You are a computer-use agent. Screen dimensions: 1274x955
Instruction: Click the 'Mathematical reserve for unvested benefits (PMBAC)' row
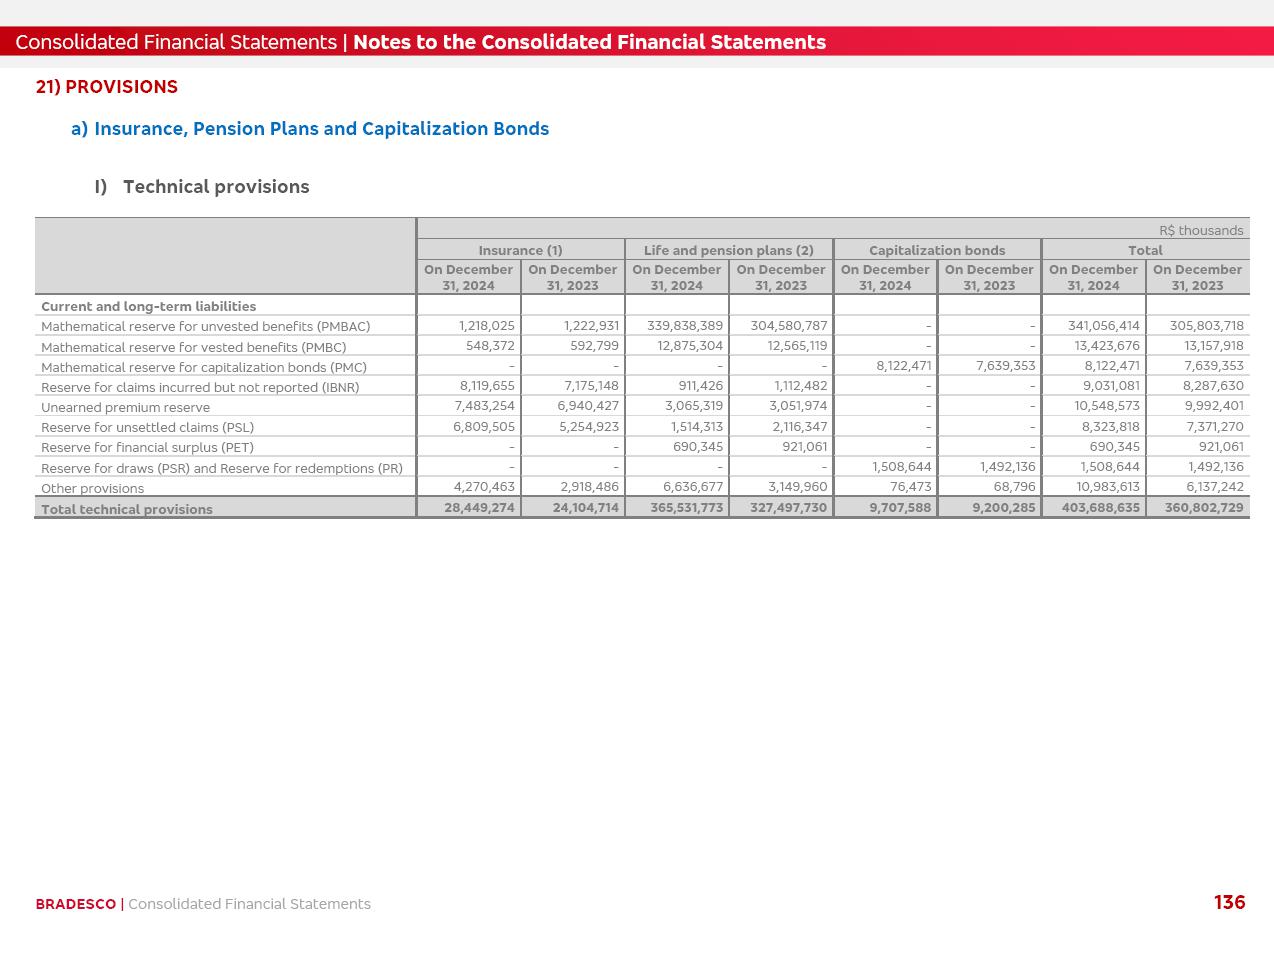(205, 327)
